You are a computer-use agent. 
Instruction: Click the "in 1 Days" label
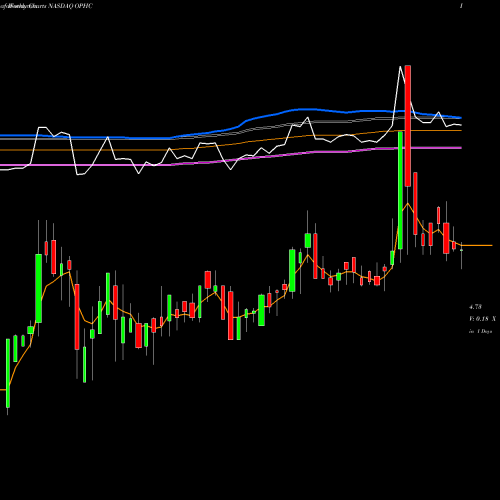coord(480,331)
